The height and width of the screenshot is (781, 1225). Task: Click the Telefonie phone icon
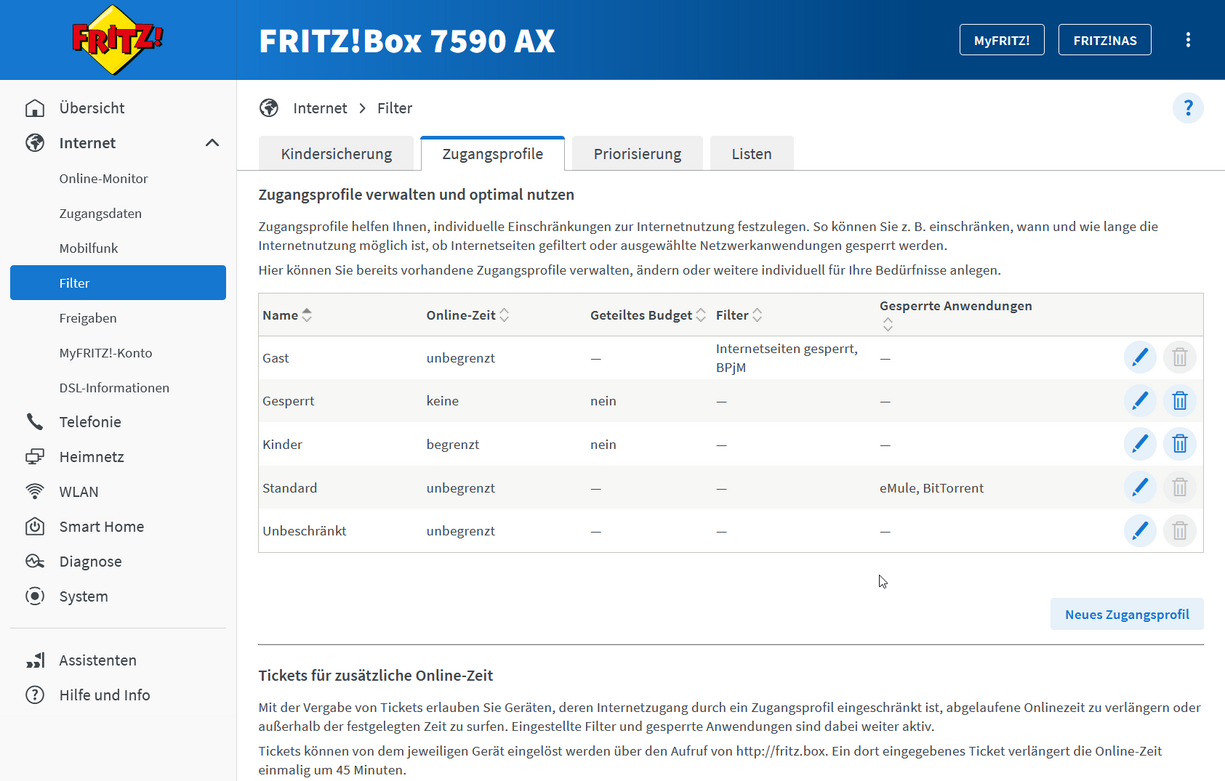35,422
